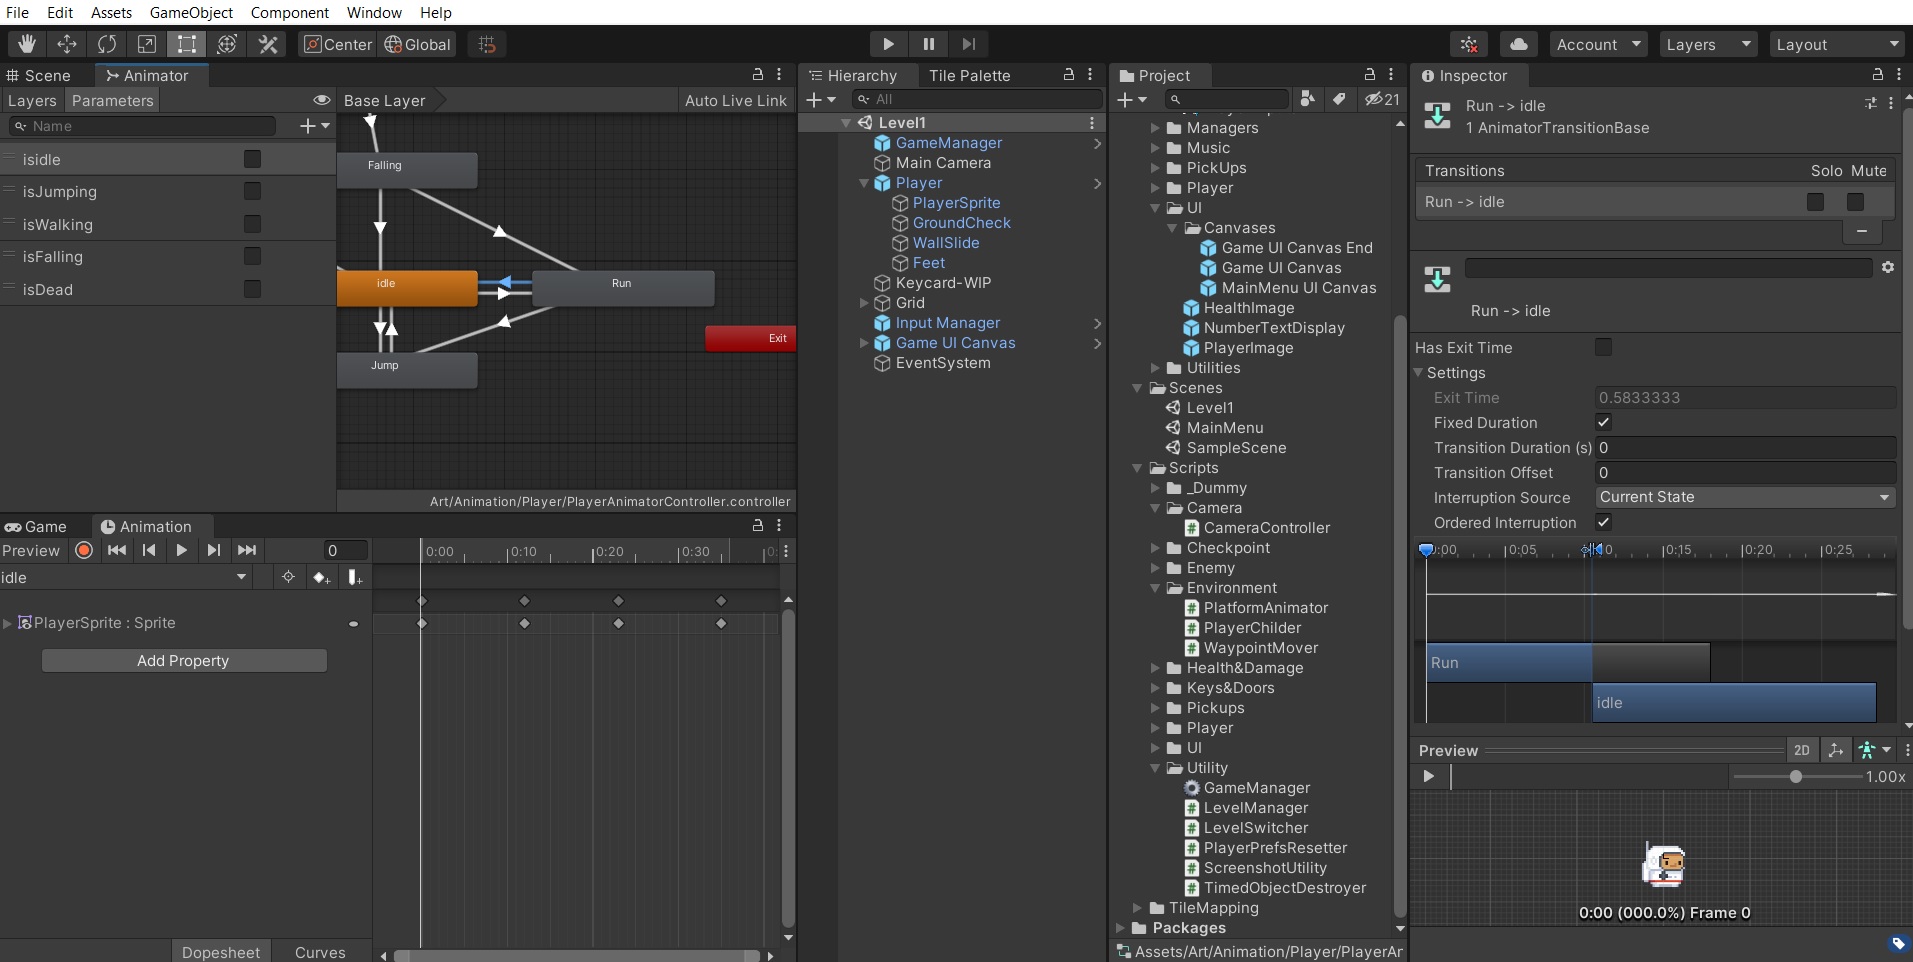
Task: Toggle isJumping parameter checkbox
Action: [x=252, y=191]
